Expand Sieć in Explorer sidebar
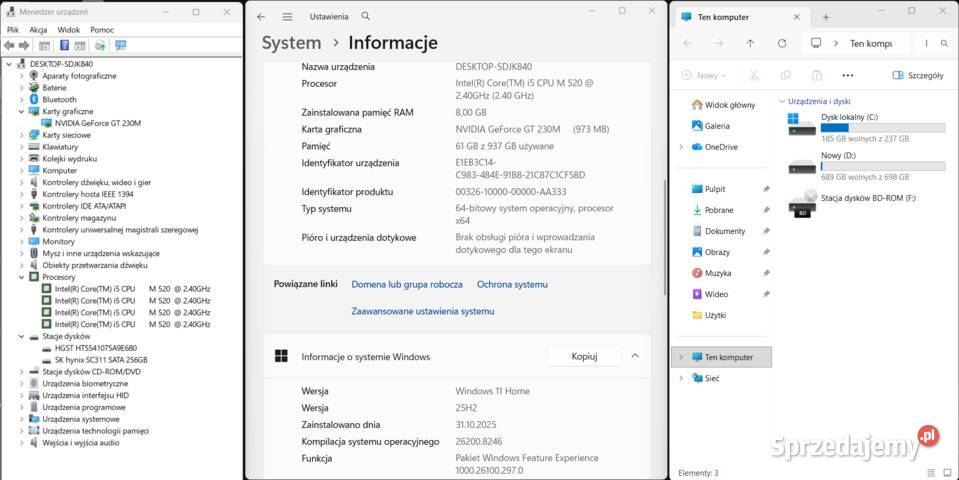Screen dimensions: 959x480 pyautogui.click(x=681, y=378)
